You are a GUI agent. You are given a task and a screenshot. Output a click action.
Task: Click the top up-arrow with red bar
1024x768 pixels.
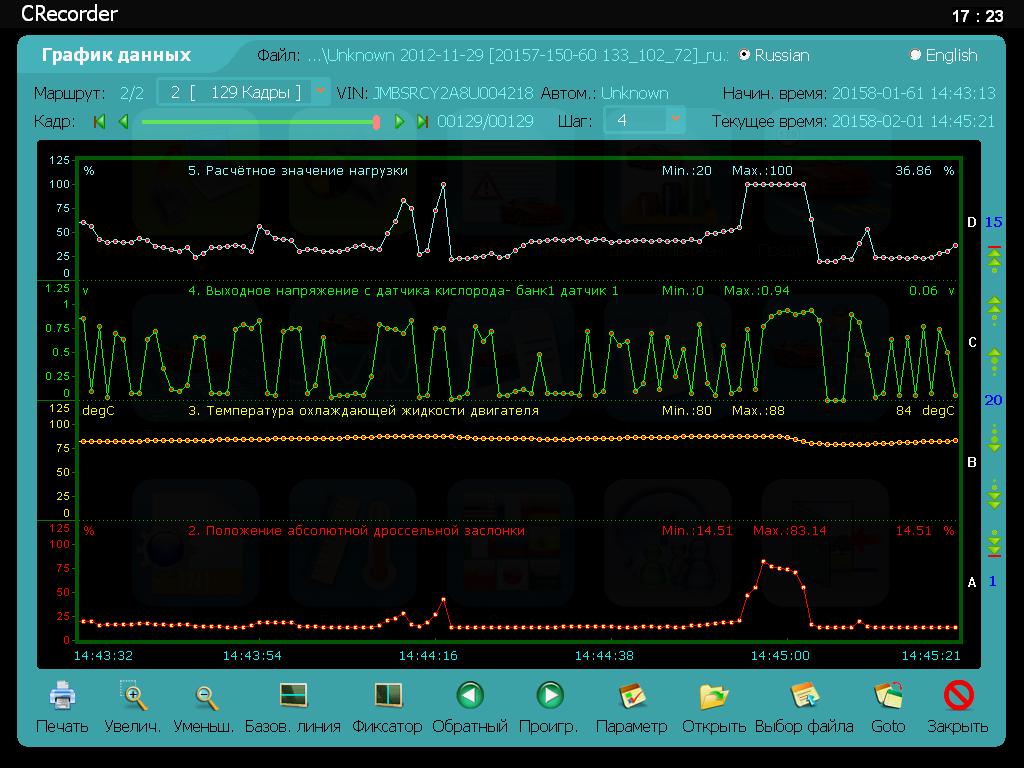click(994, 259)
